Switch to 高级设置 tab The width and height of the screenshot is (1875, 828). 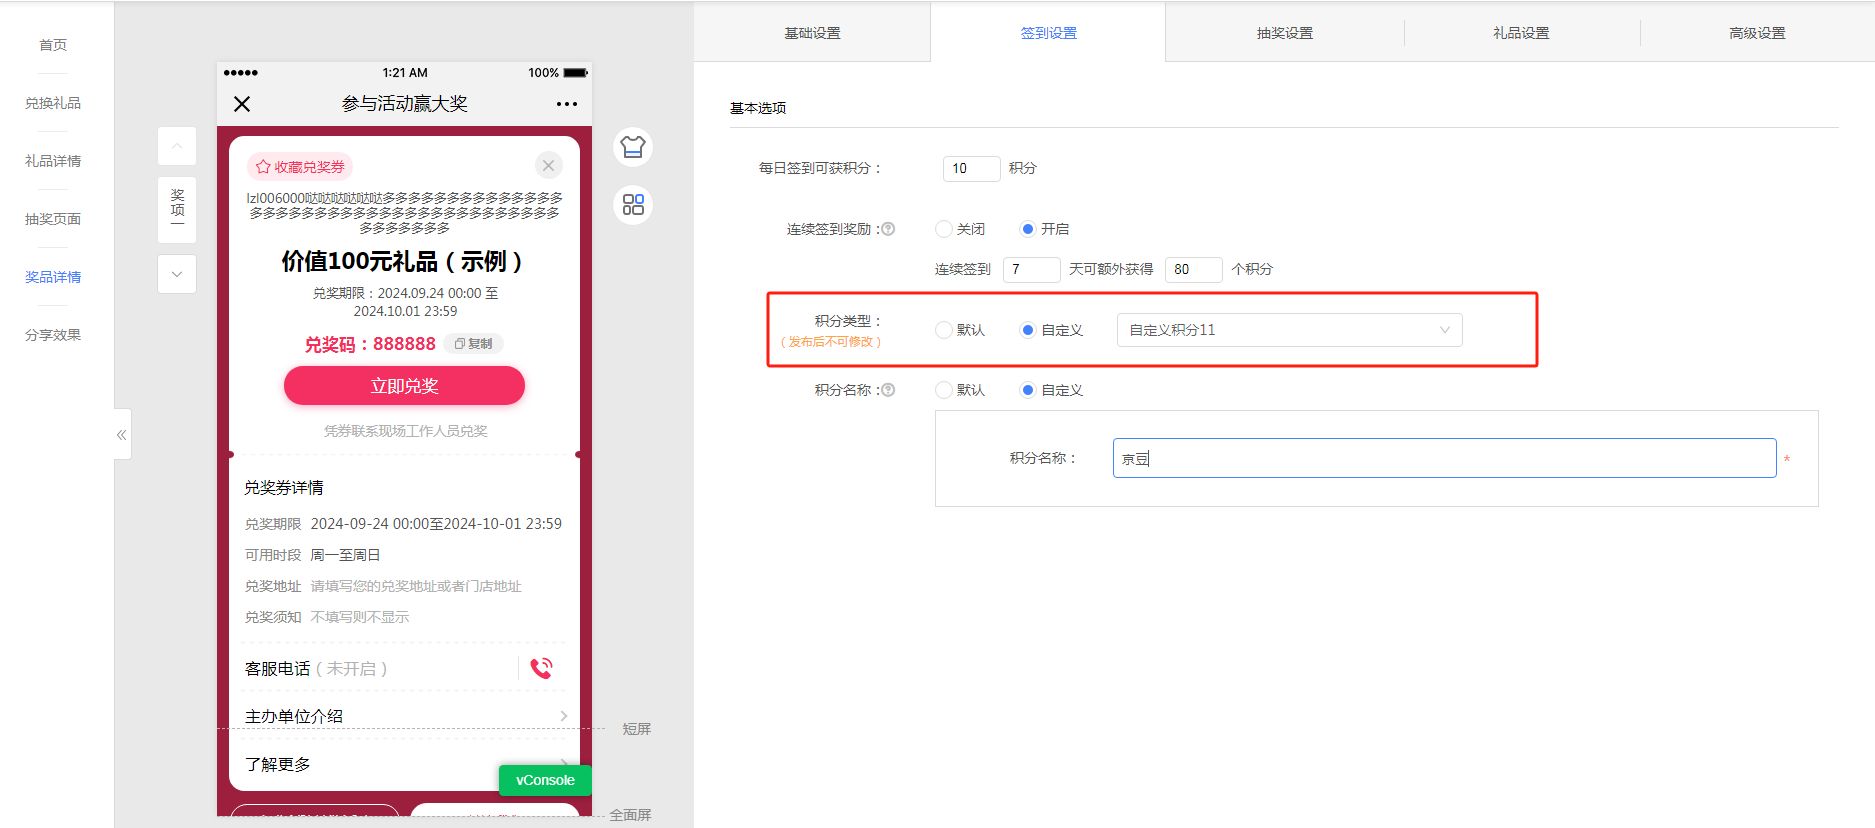pos(1757,33)
